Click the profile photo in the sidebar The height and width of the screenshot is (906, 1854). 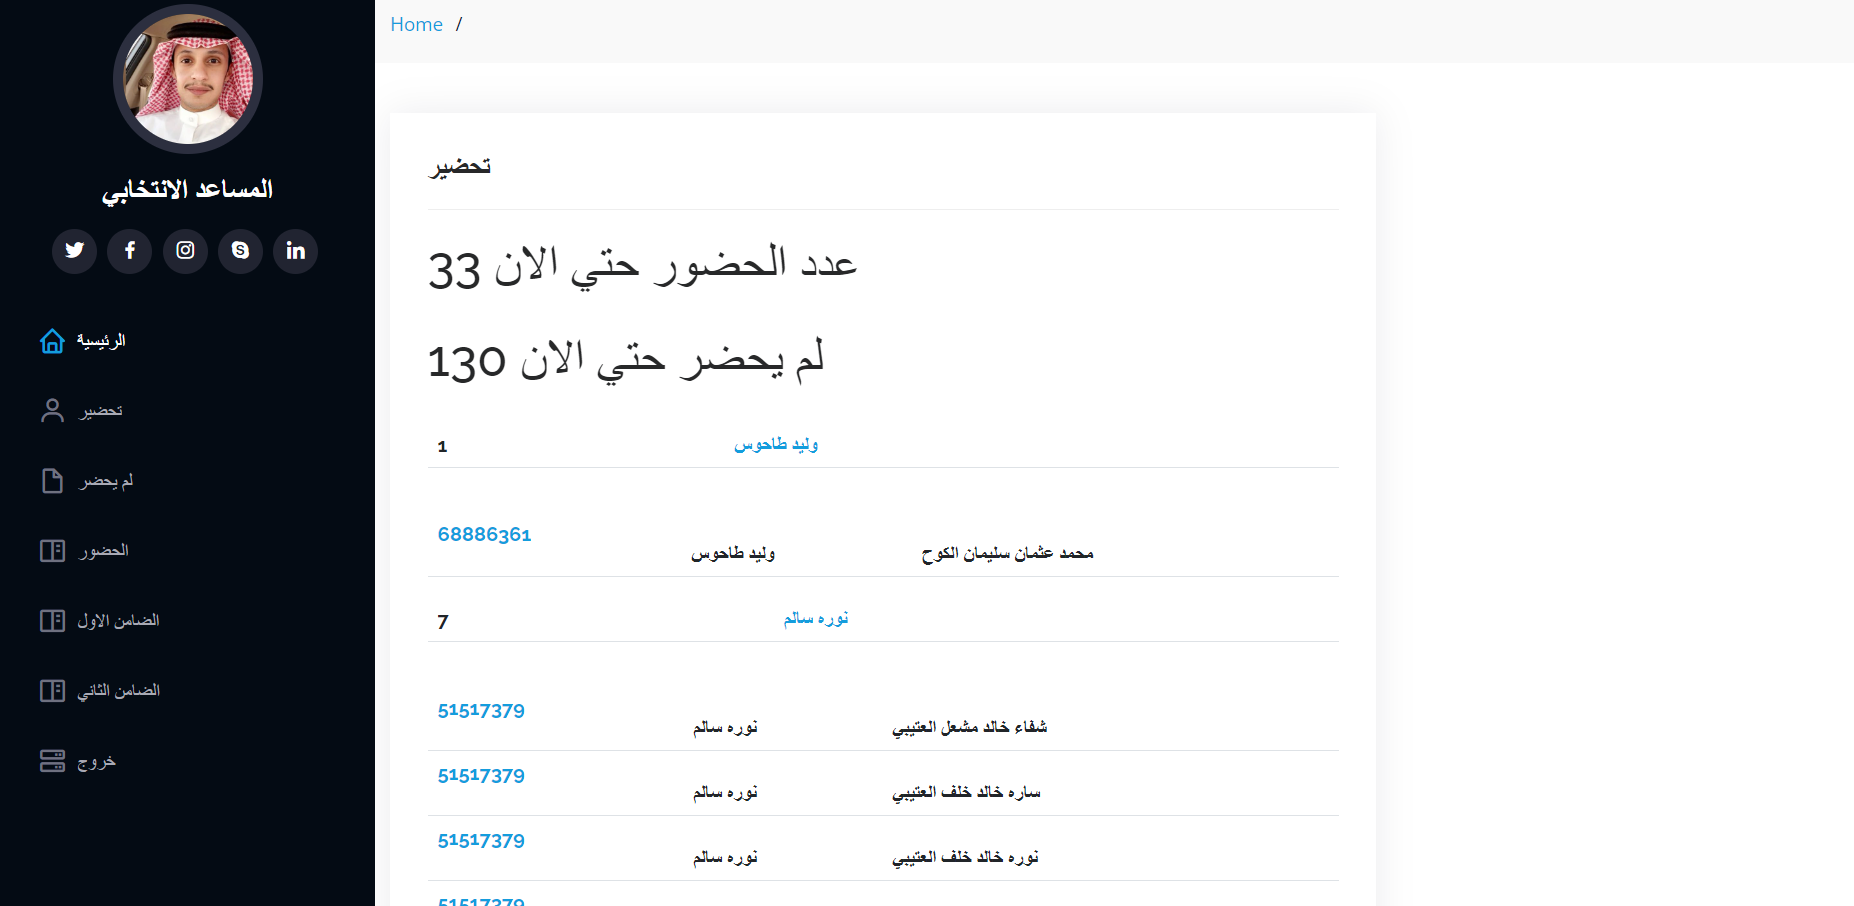point(188,79)
